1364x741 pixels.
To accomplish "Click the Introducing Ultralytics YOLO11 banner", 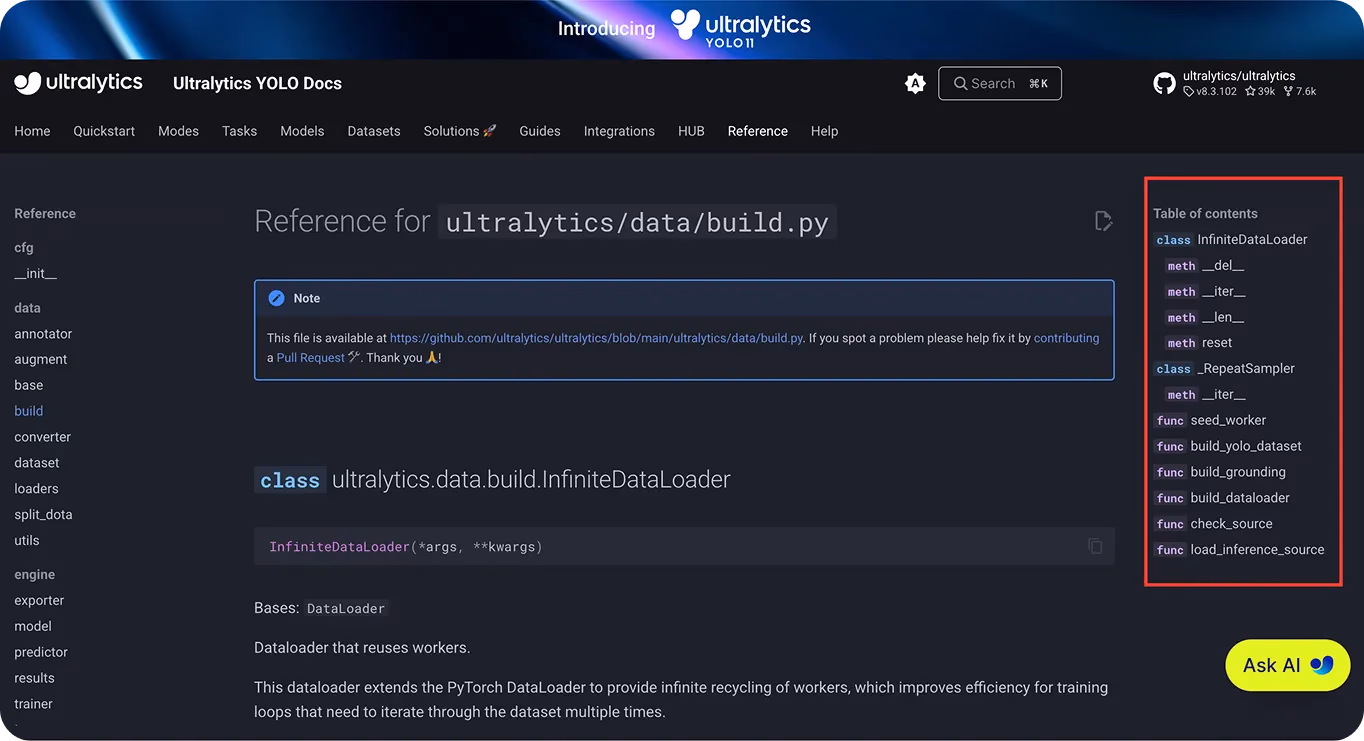I will [x=684, y=27].
